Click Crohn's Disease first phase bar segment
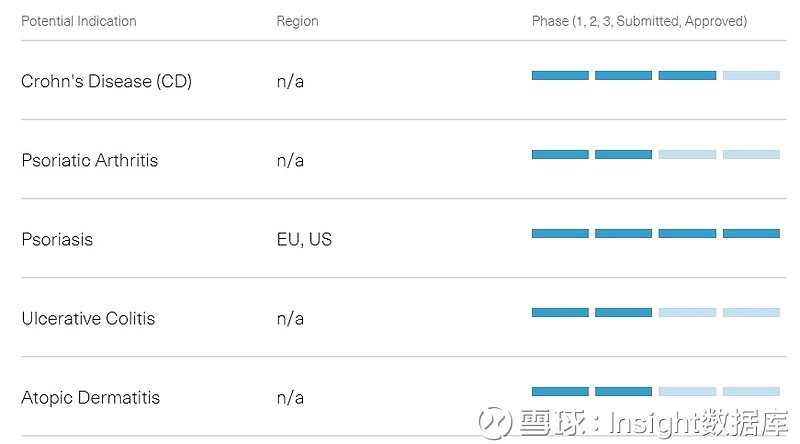The height and width of the screenshot is (444, 800). point(560,75)
